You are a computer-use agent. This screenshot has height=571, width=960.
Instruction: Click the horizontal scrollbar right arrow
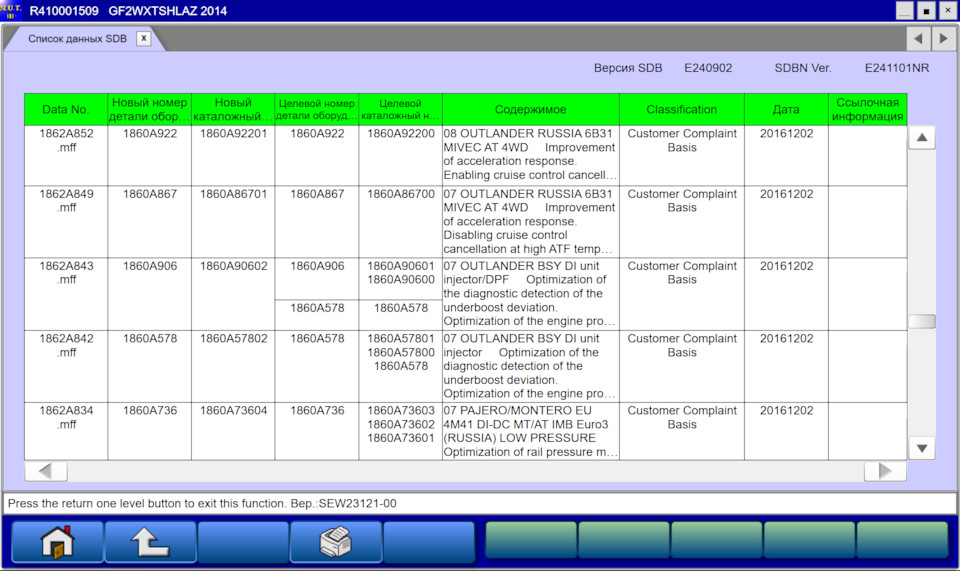[x=885, y=471]
